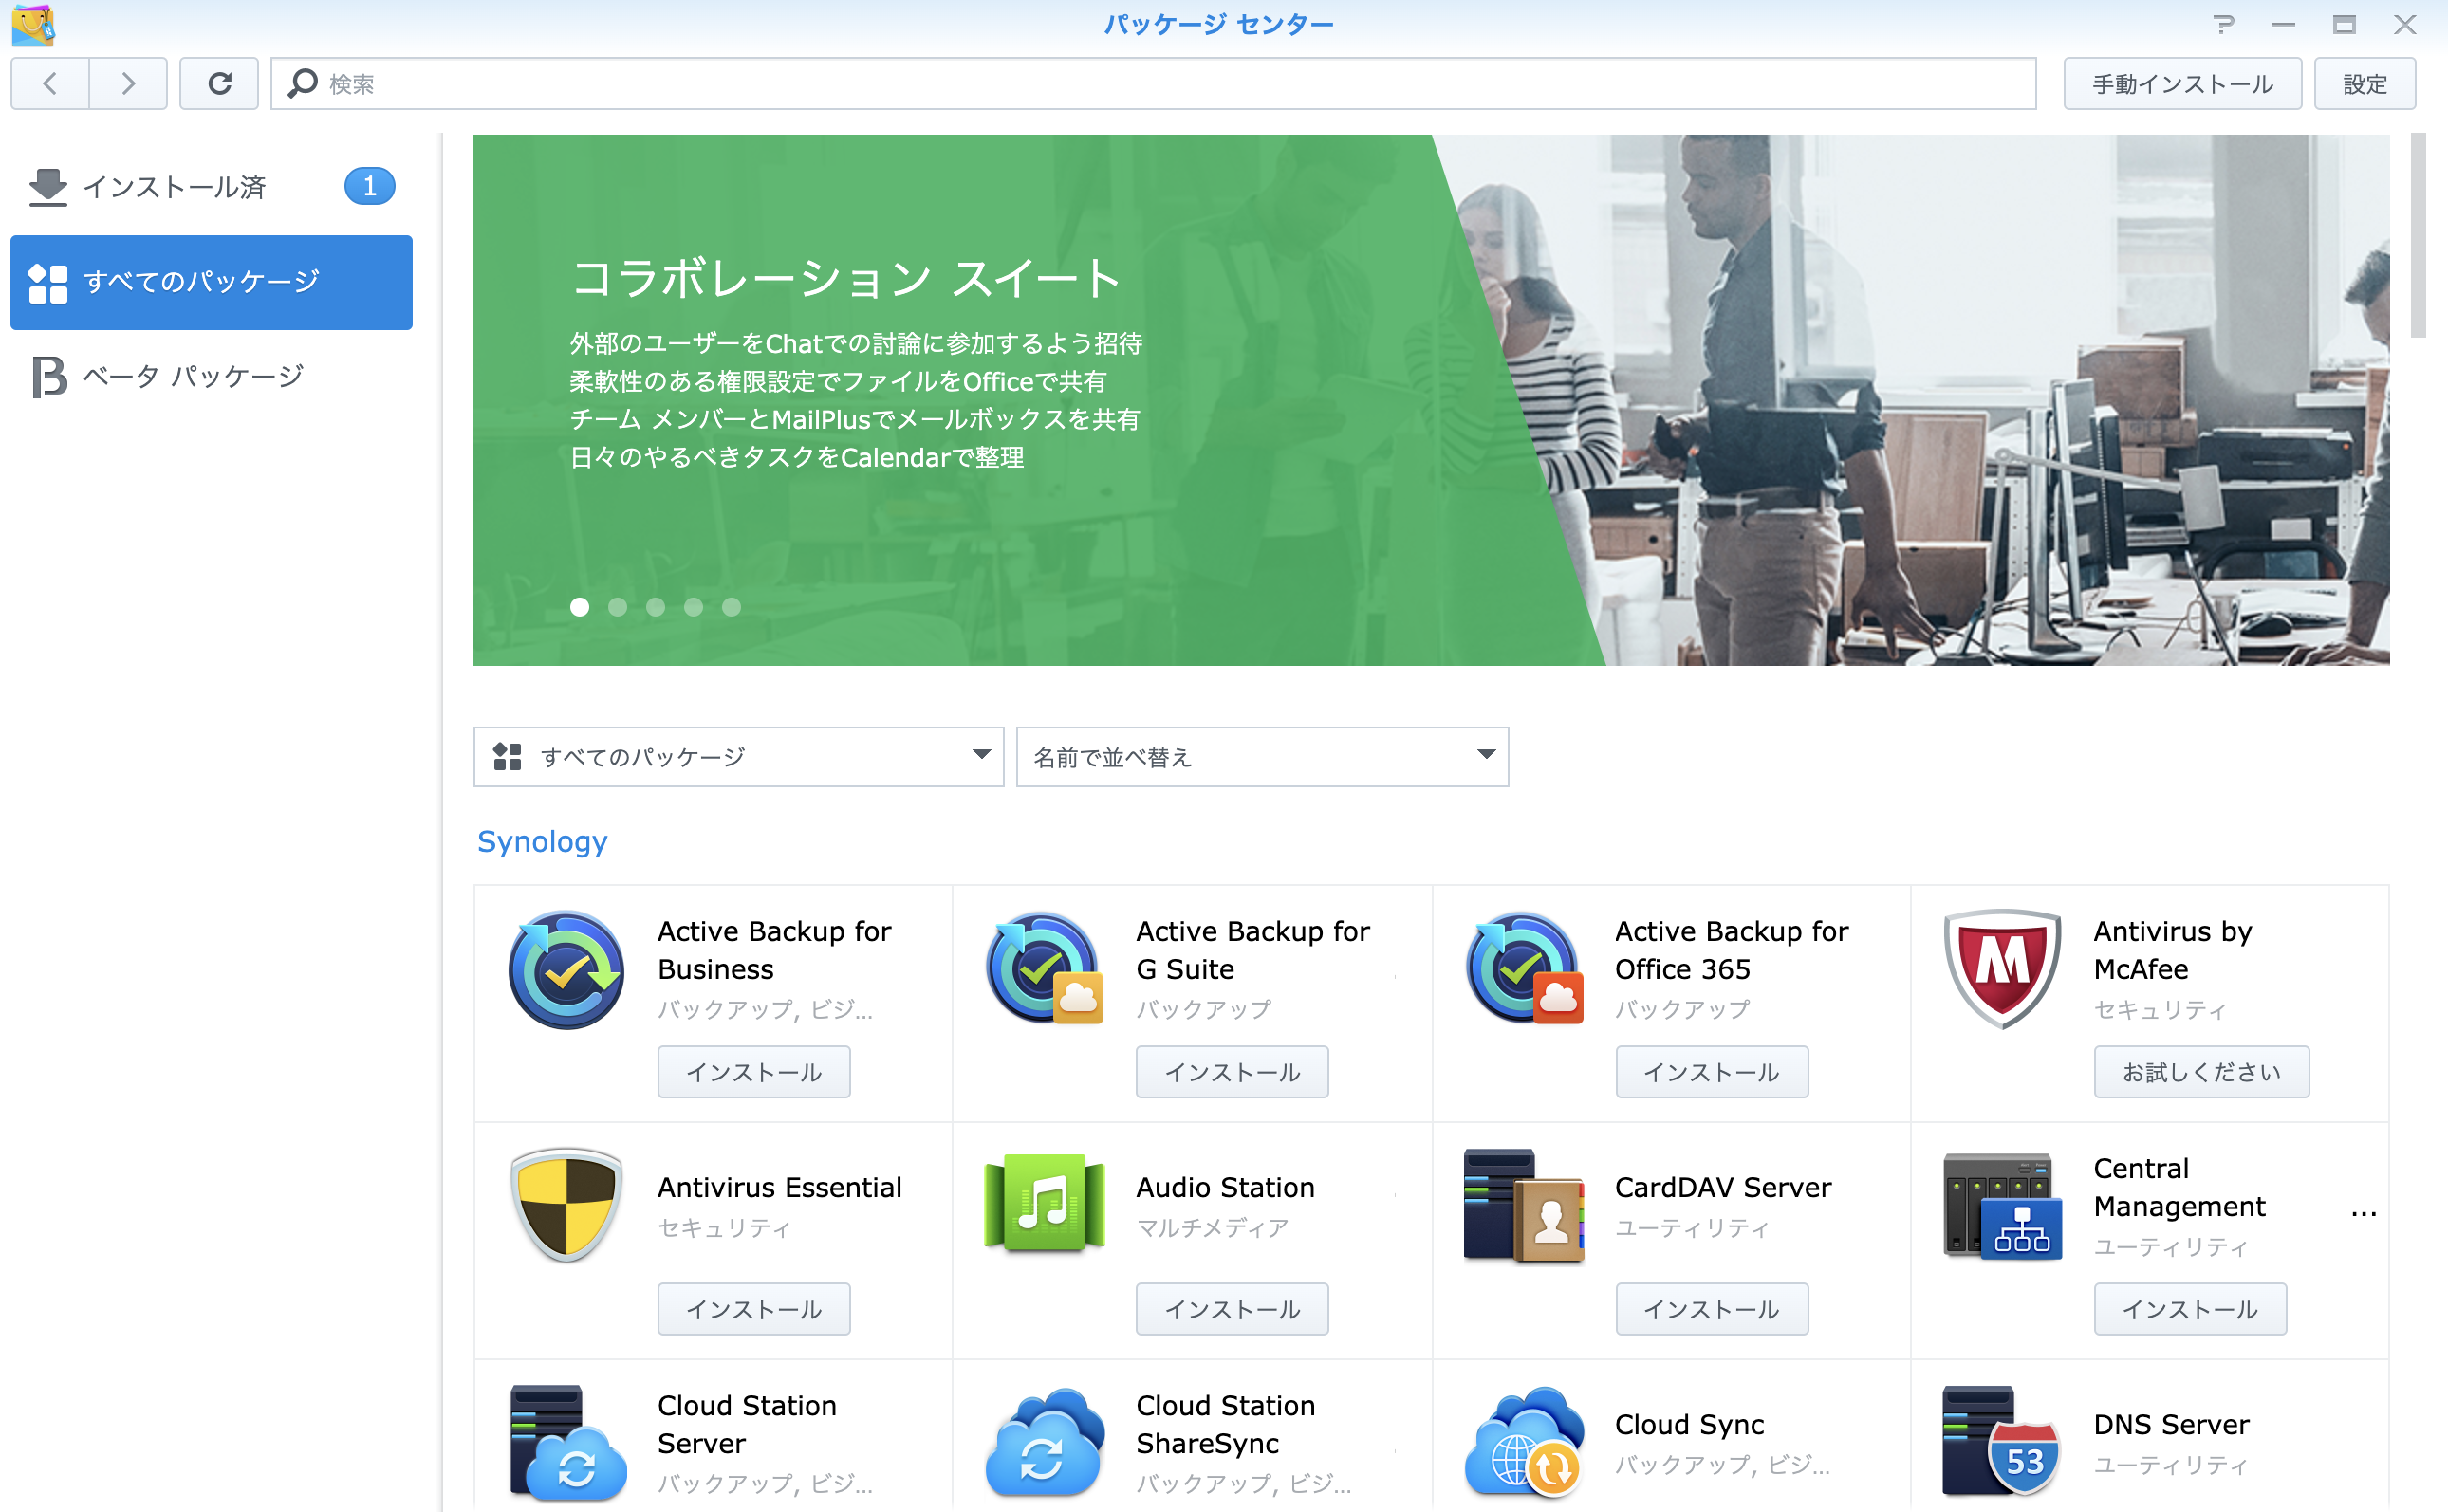Click お試しください for Antivirus by McAfee
2448x1512 pixels.
pyautogui.click(x=2202, y=1072)
